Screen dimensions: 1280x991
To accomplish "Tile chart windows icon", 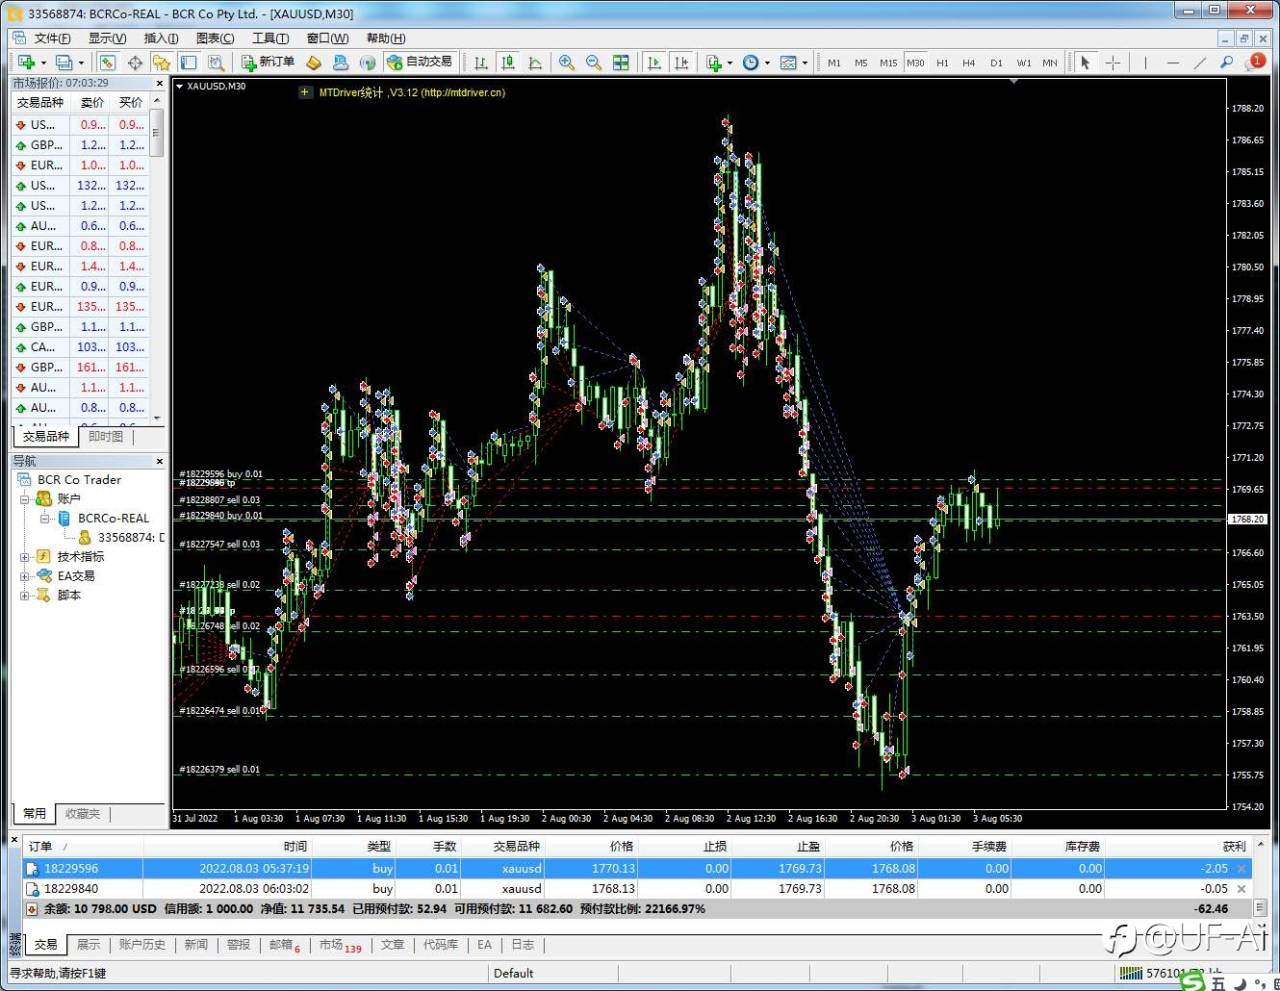I will pyautogui.click(x=621, y=62).
